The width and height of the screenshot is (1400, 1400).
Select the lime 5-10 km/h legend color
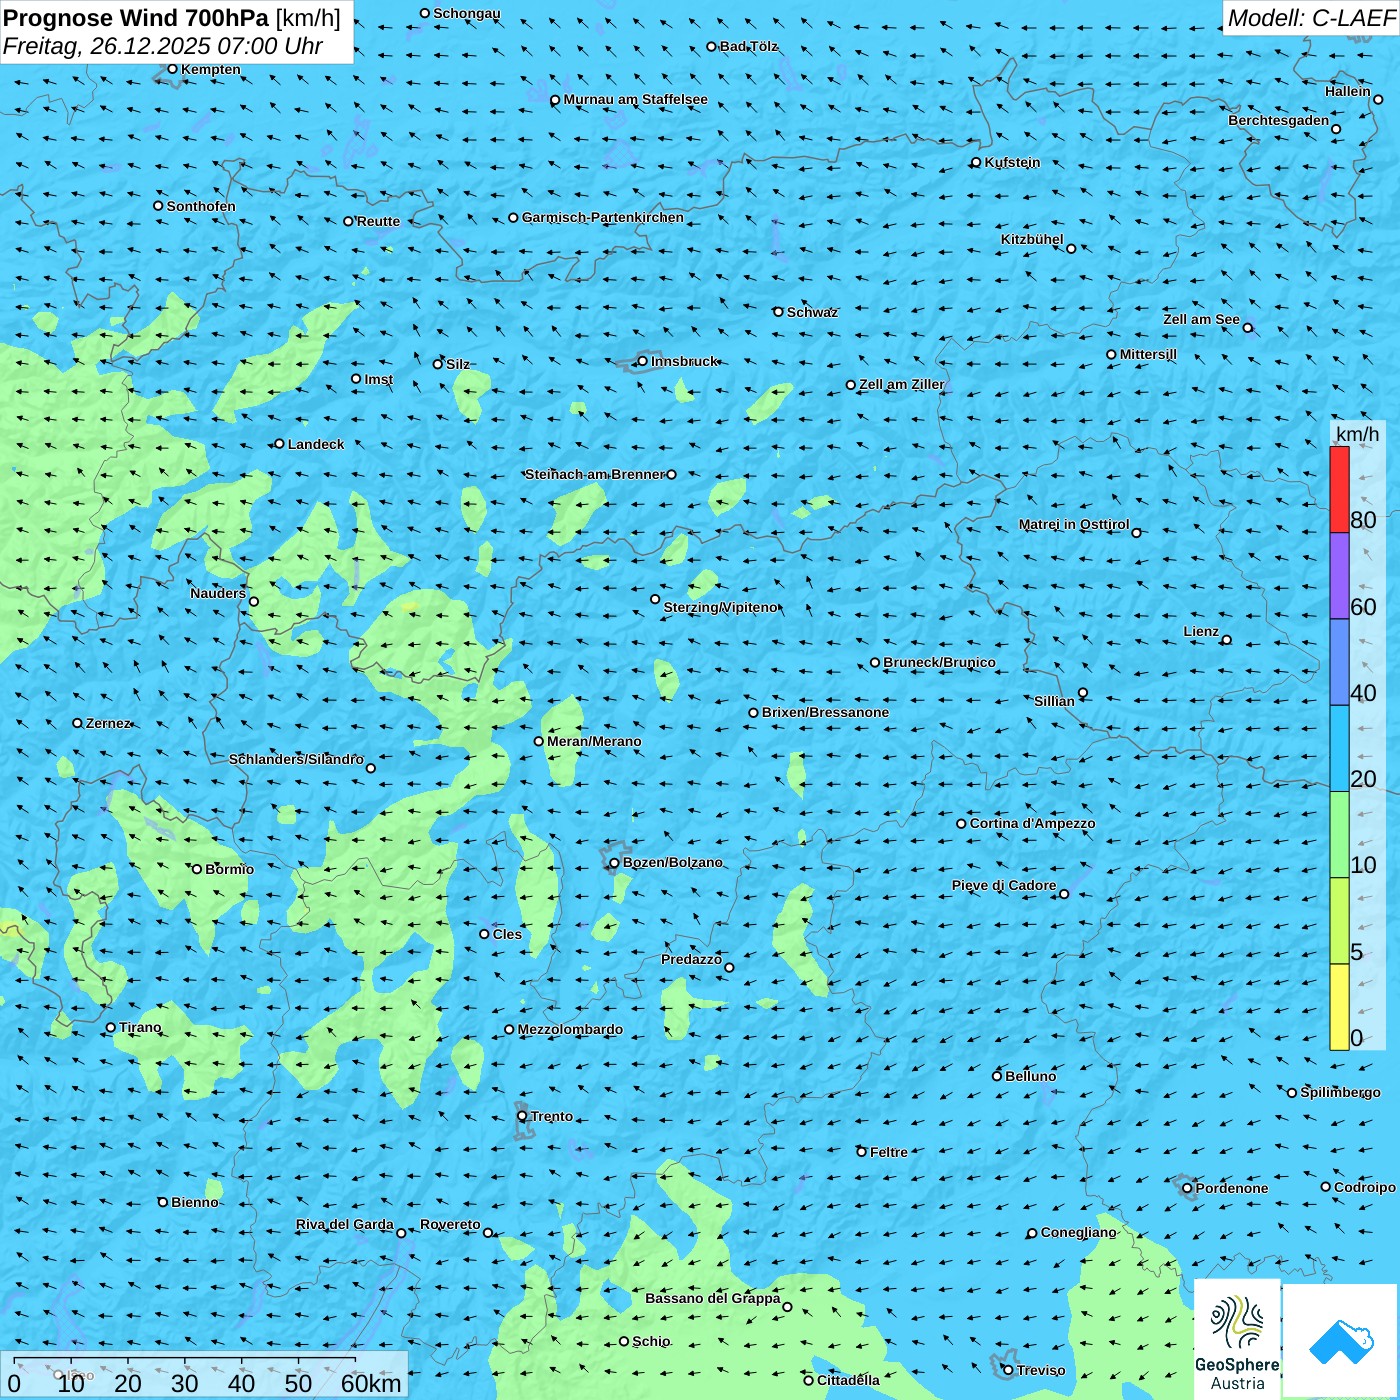[1339, 921]
